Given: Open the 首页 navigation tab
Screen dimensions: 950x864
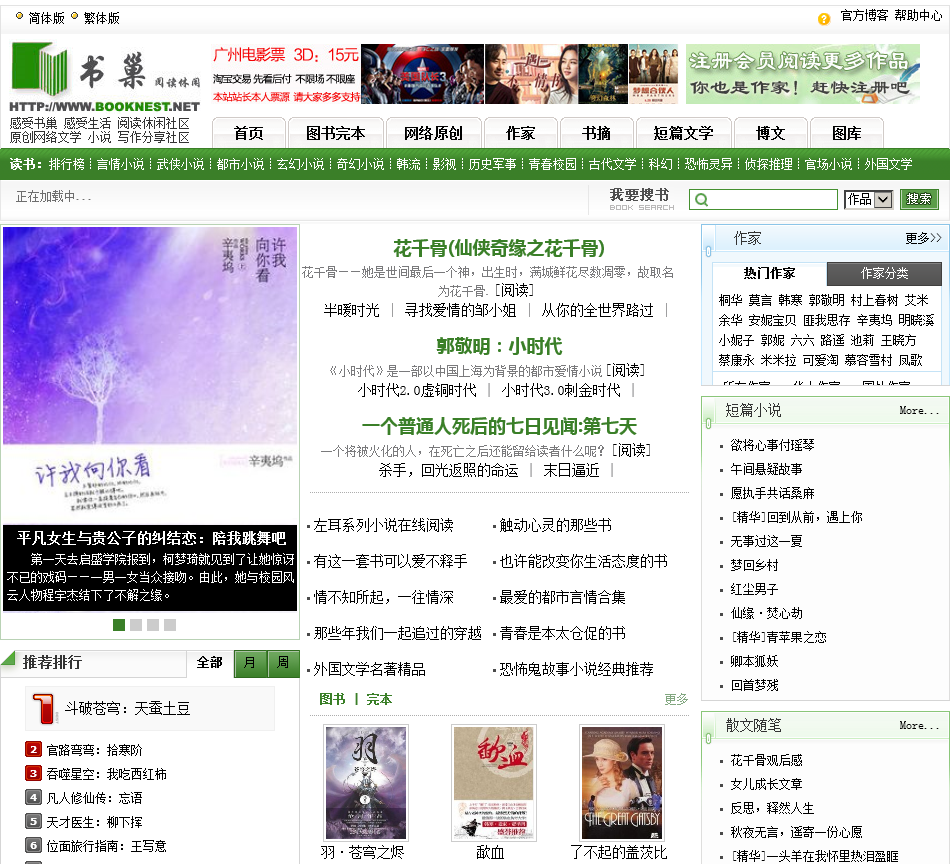Looking at the screenshot, I should (248, 133).
